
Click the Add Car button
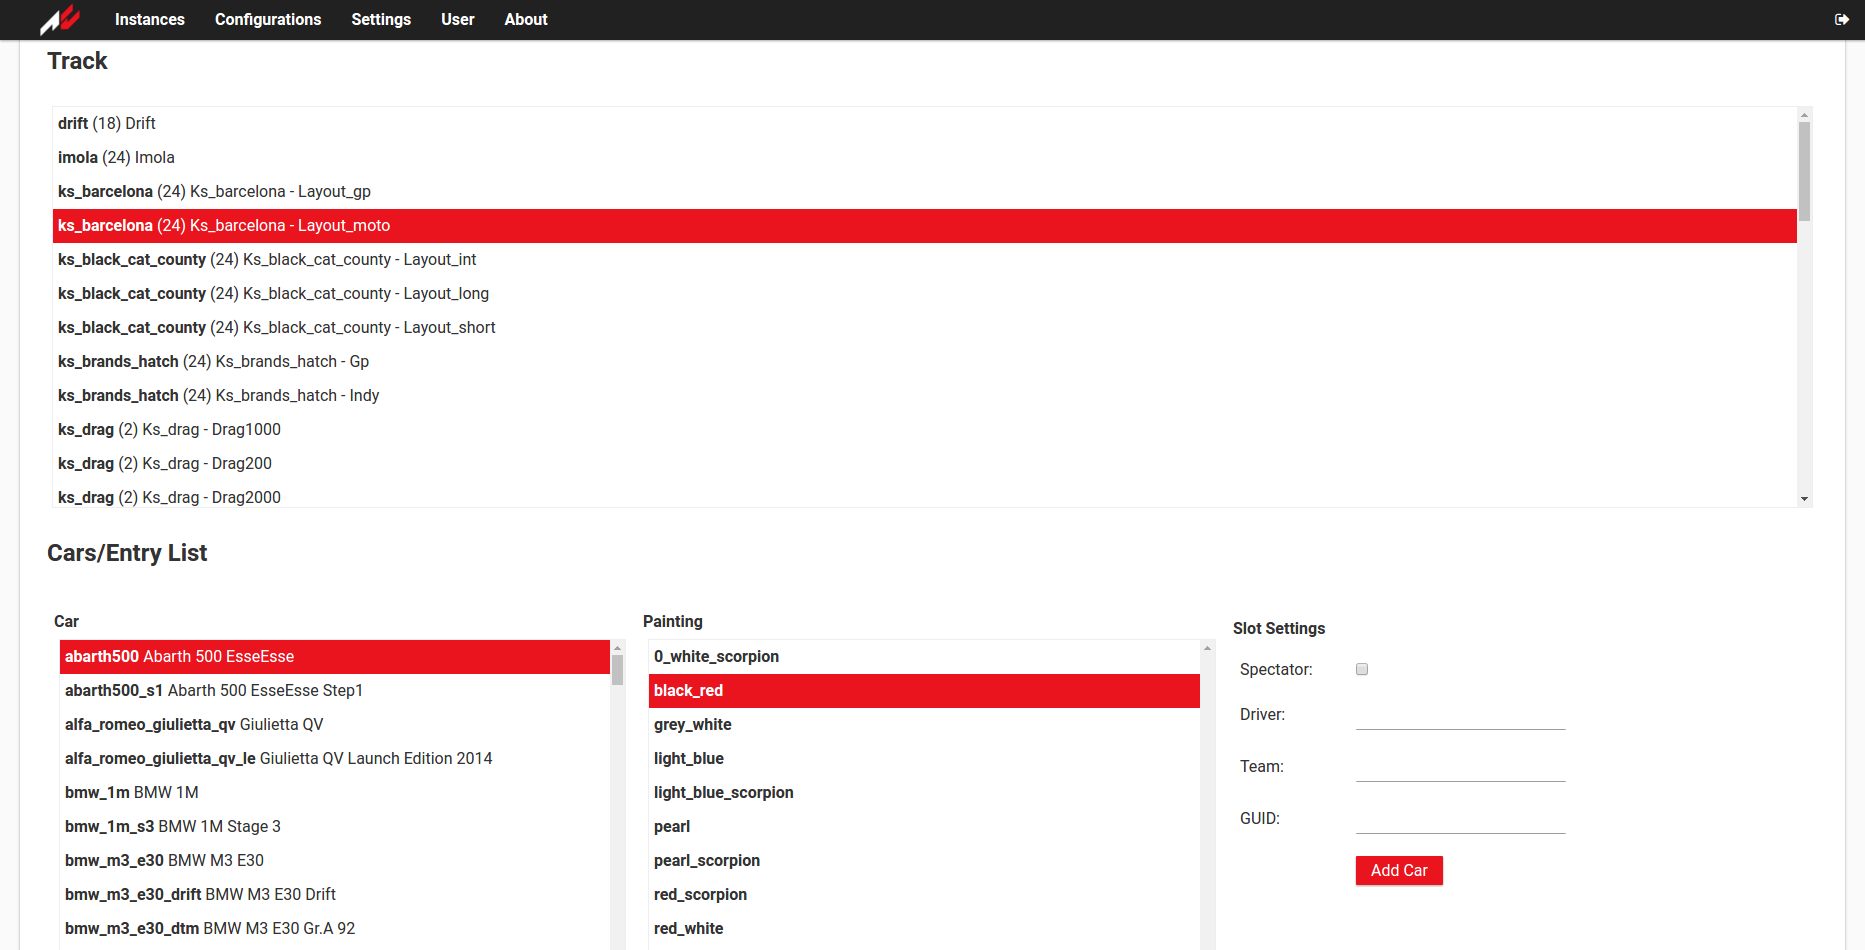[x=1399, y=870]
